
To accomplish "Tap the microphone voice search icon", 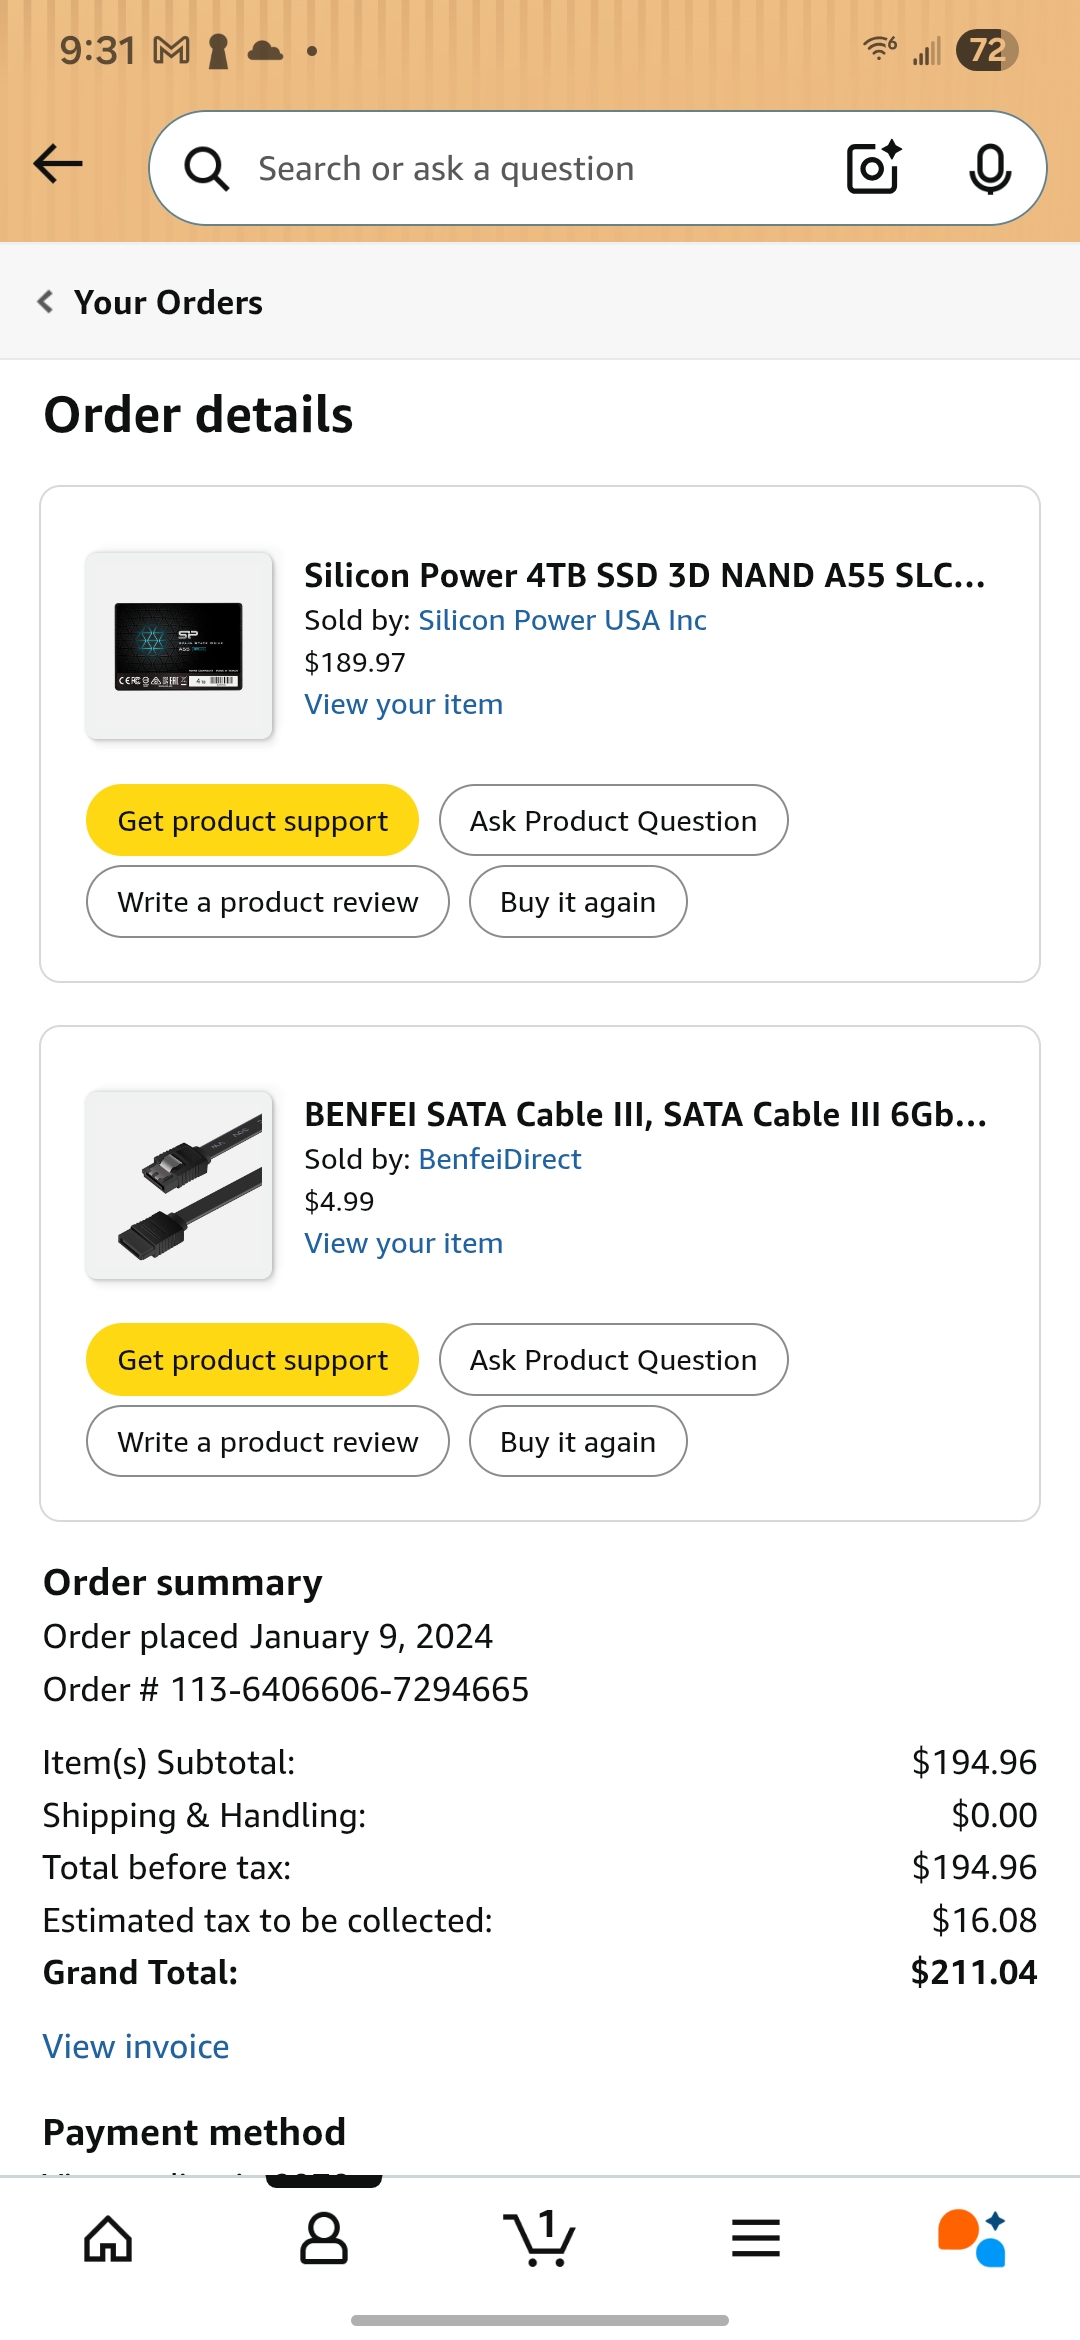I will click(x=989, y=168).
